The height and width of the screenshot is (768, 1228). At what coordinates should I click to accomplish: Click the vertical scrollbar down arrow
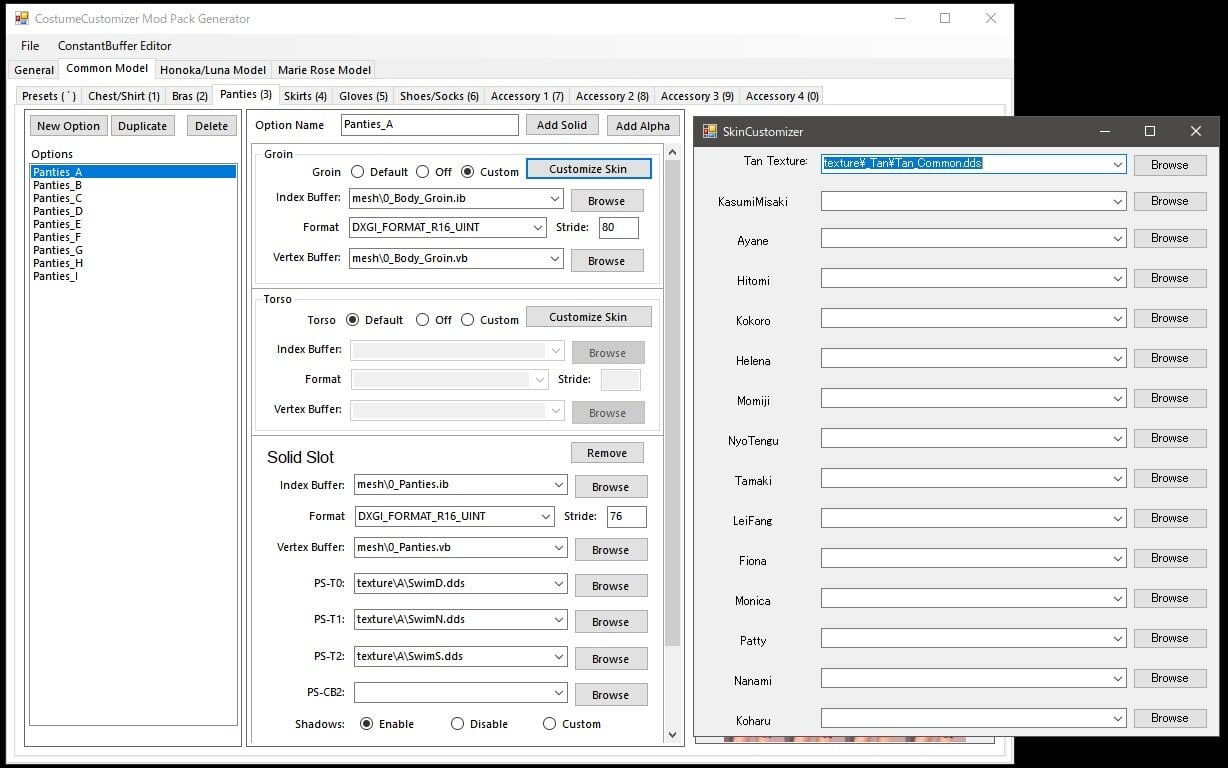pos(672,735)
